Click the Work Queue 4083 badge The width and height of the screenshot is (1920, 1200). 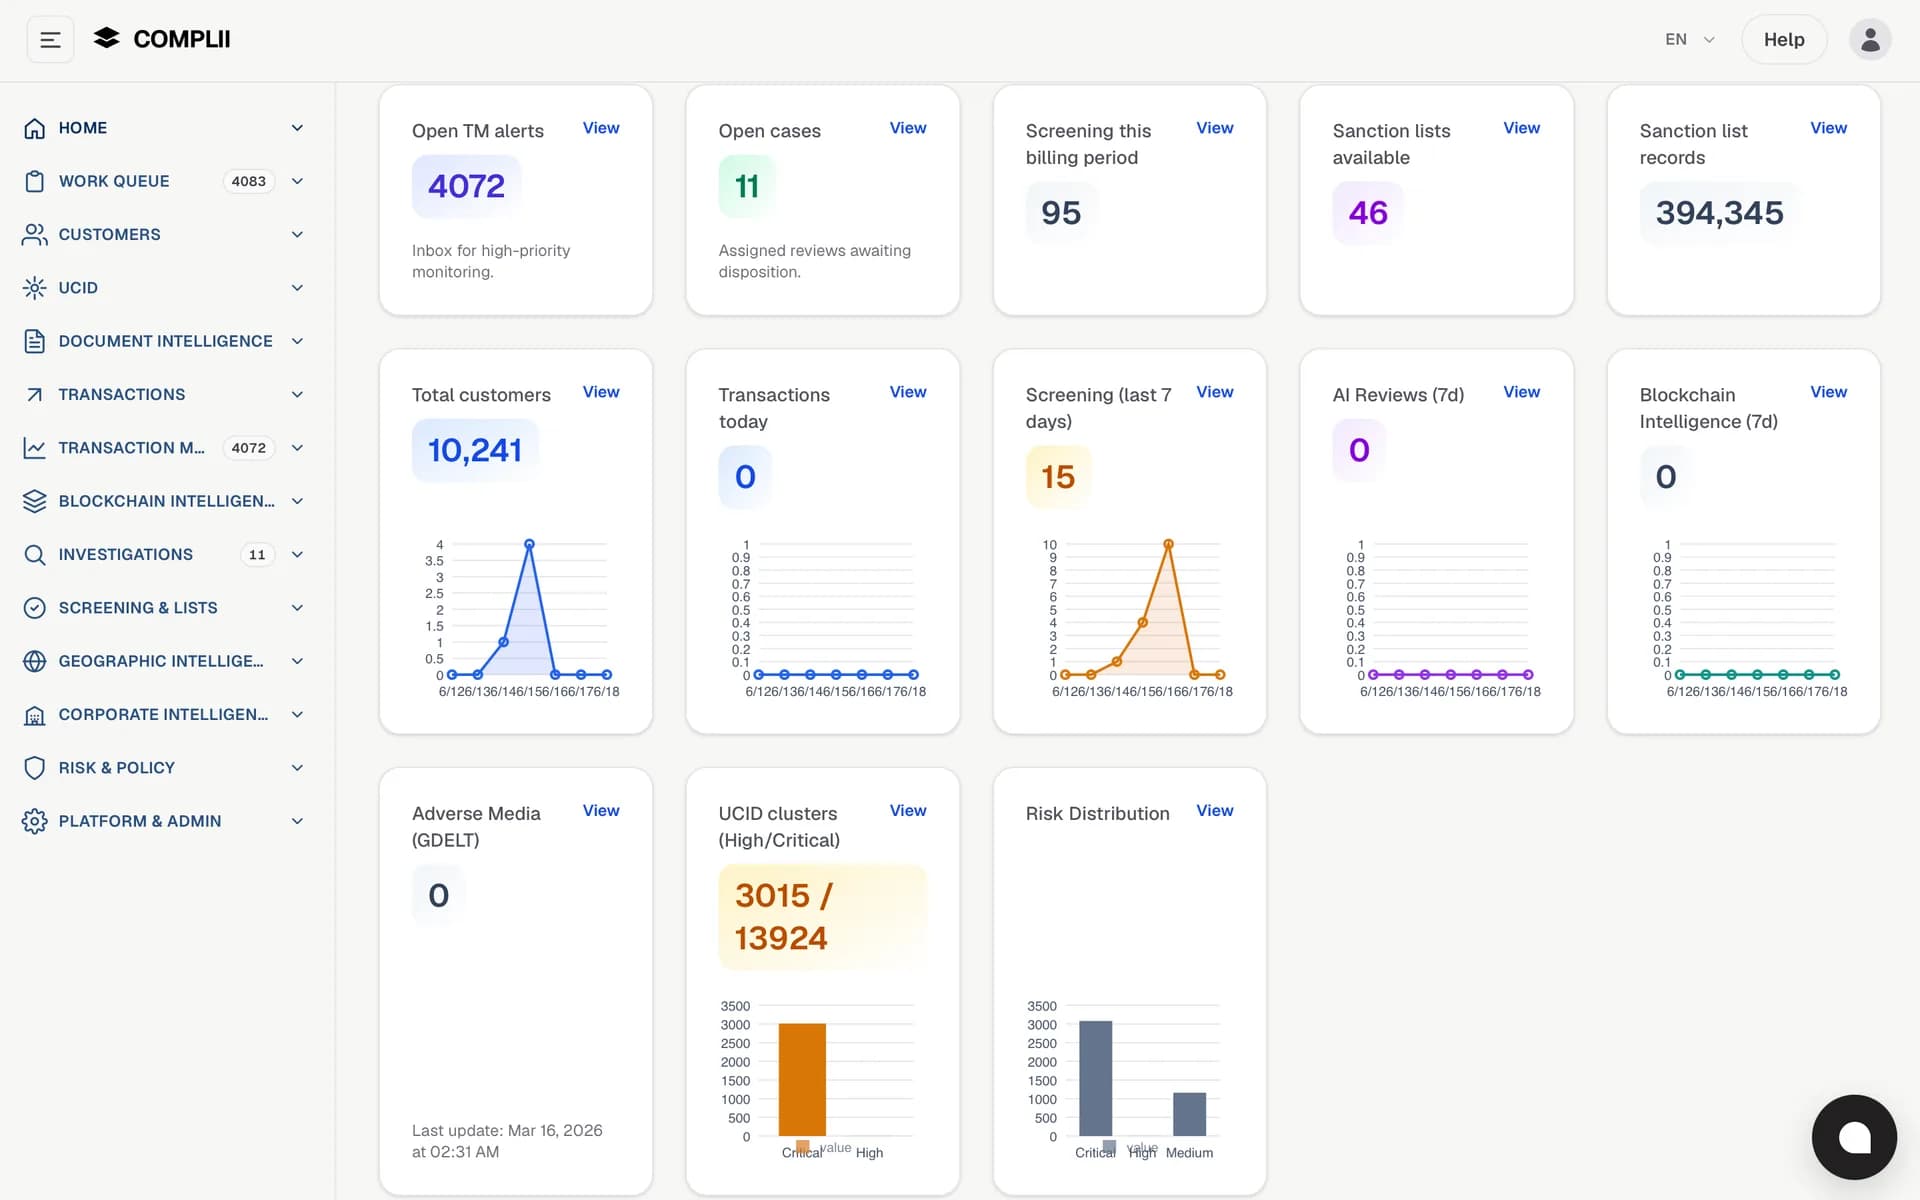tap(249, 181)
